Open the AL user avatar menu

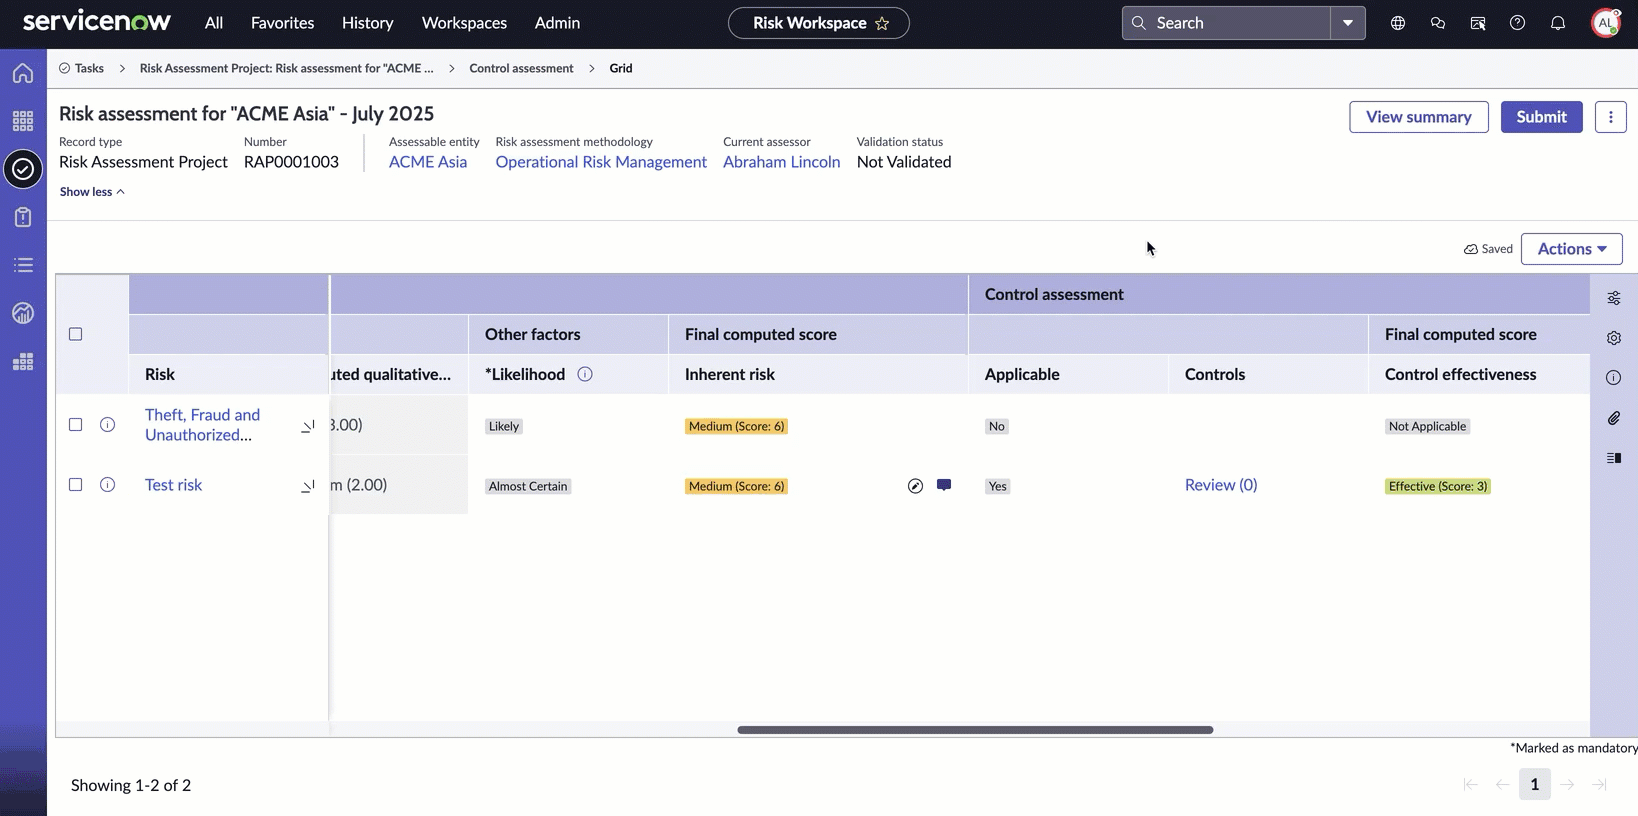tap(1605, 23)
